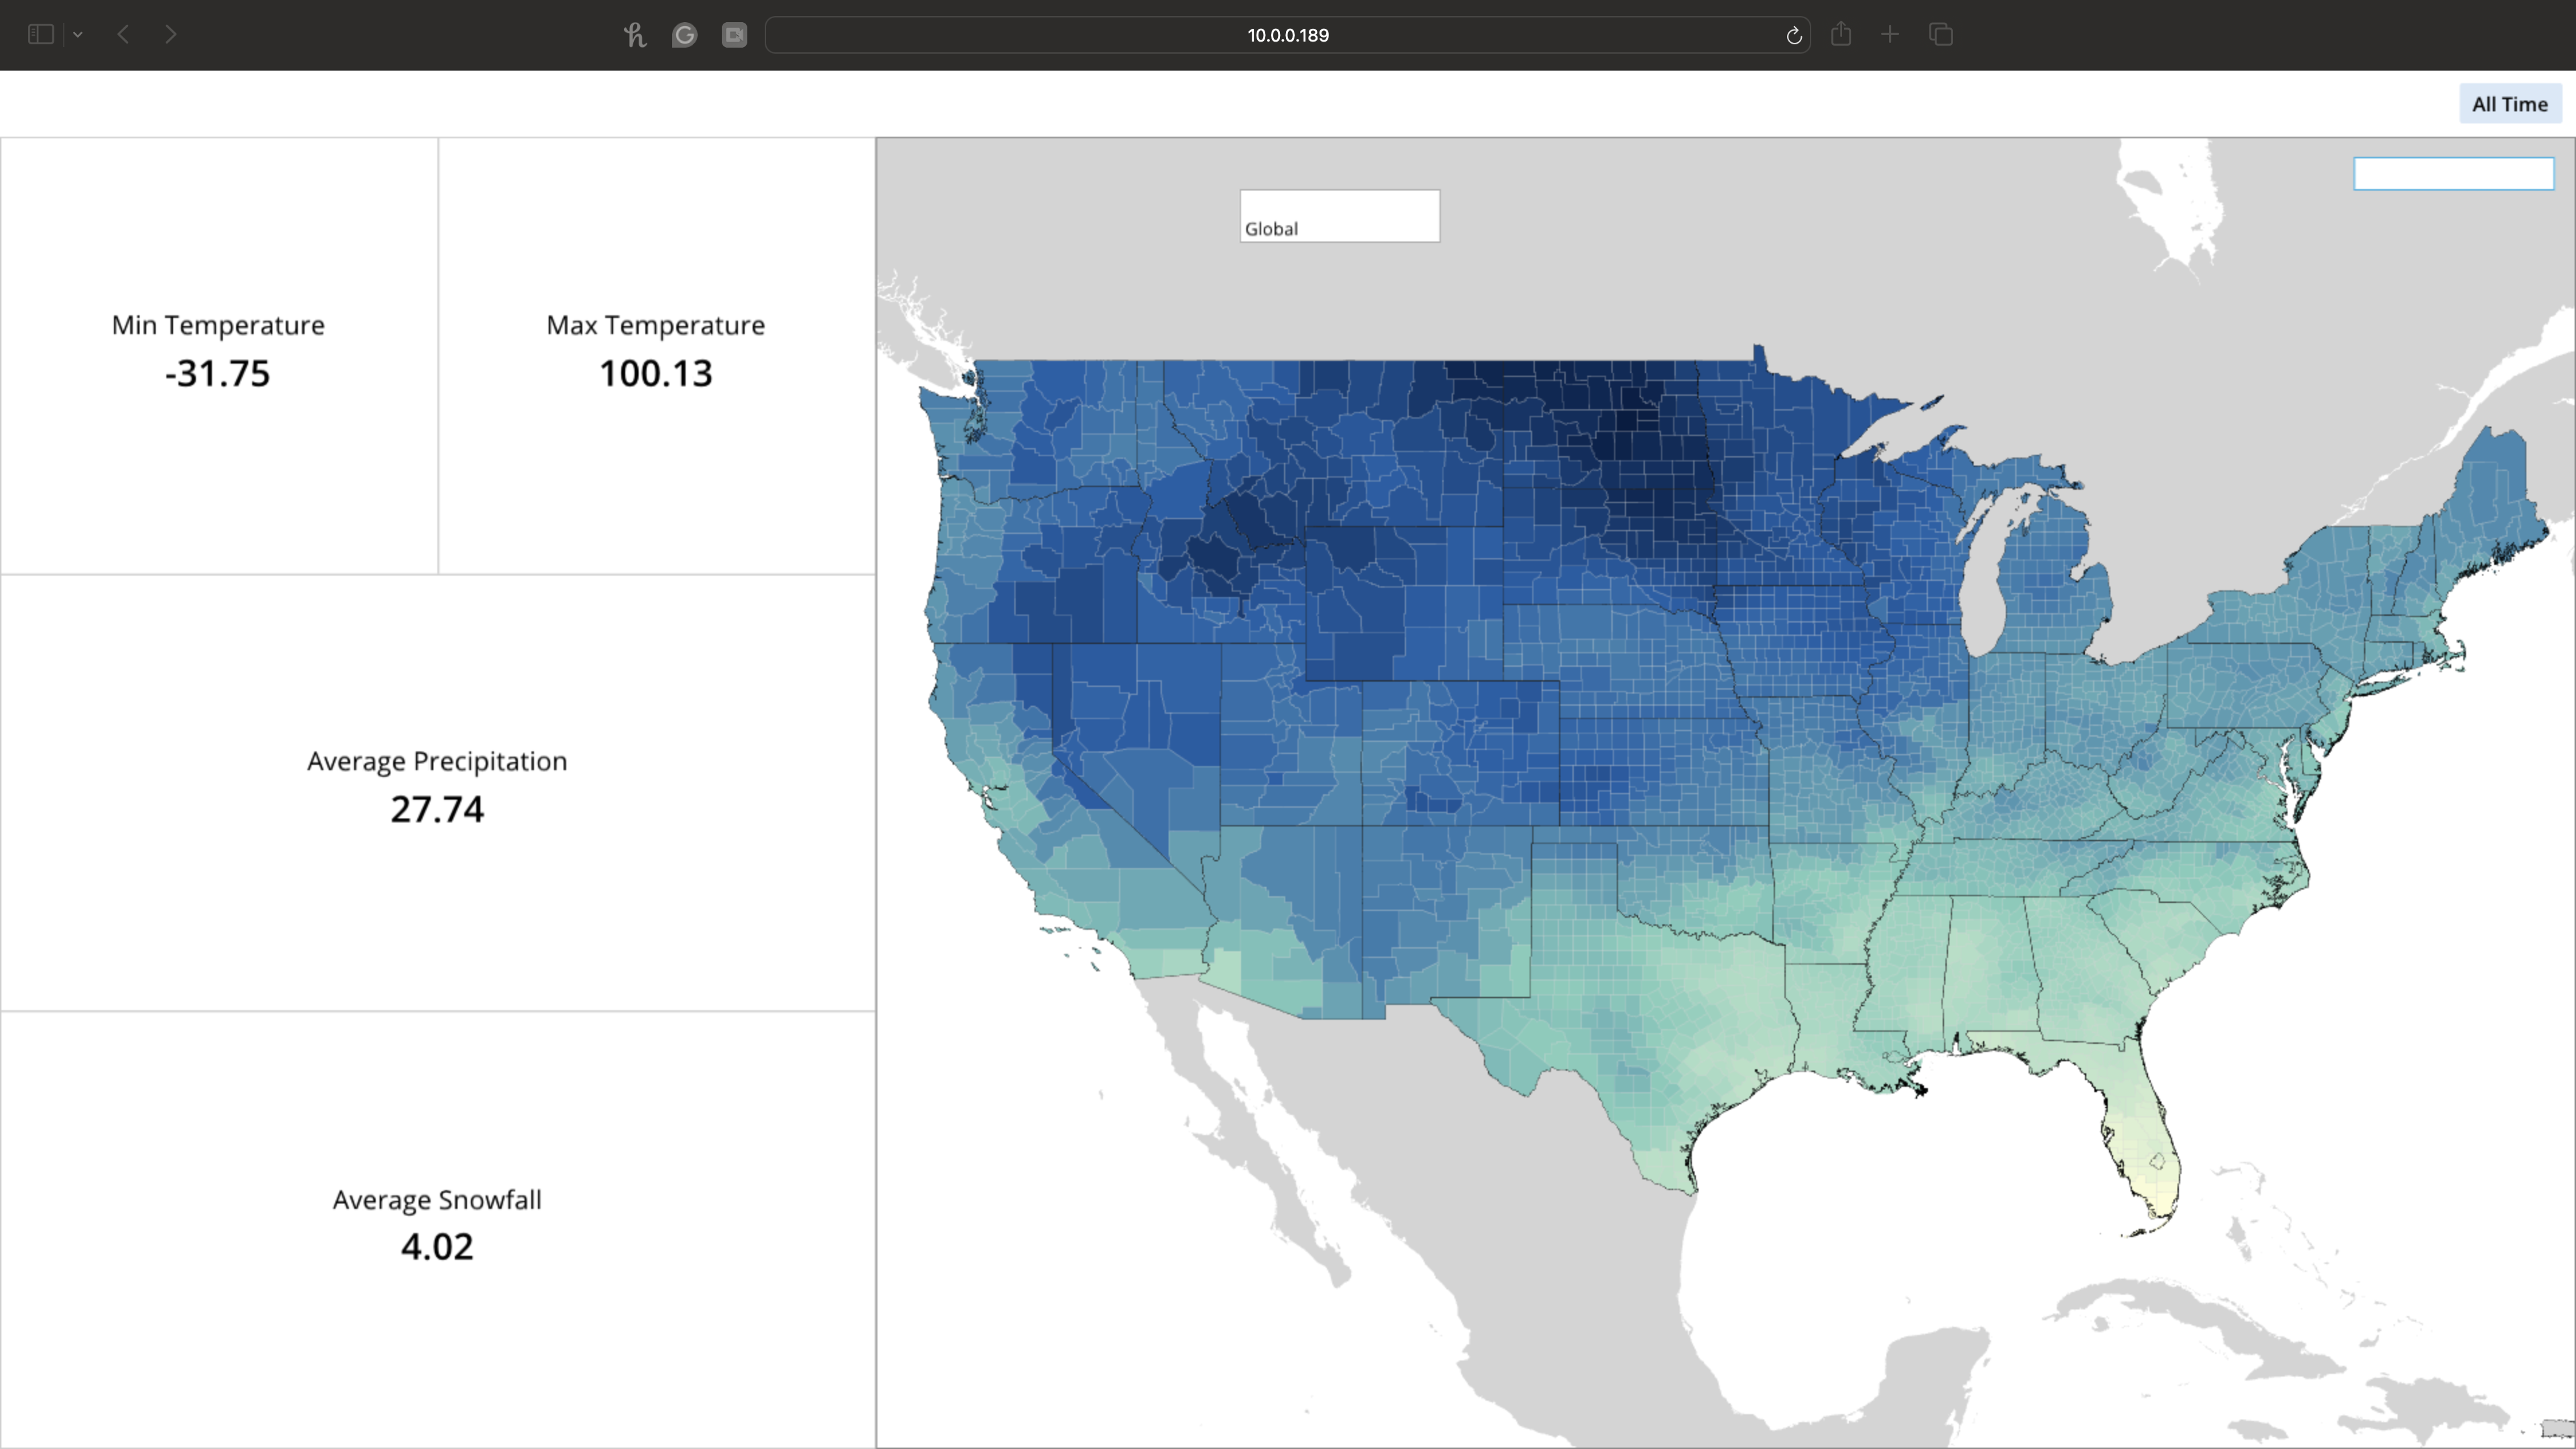Open the Share menu

(x=1841, y=35)
